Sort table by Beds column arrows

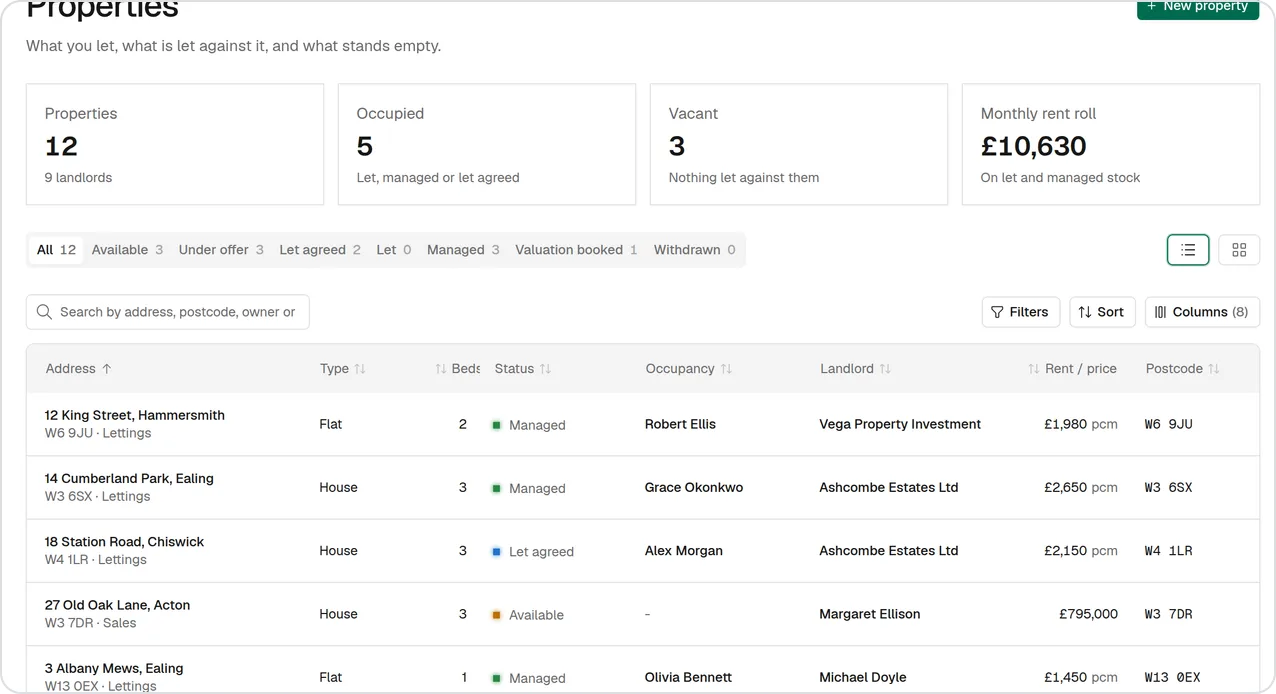pos(441,369)
